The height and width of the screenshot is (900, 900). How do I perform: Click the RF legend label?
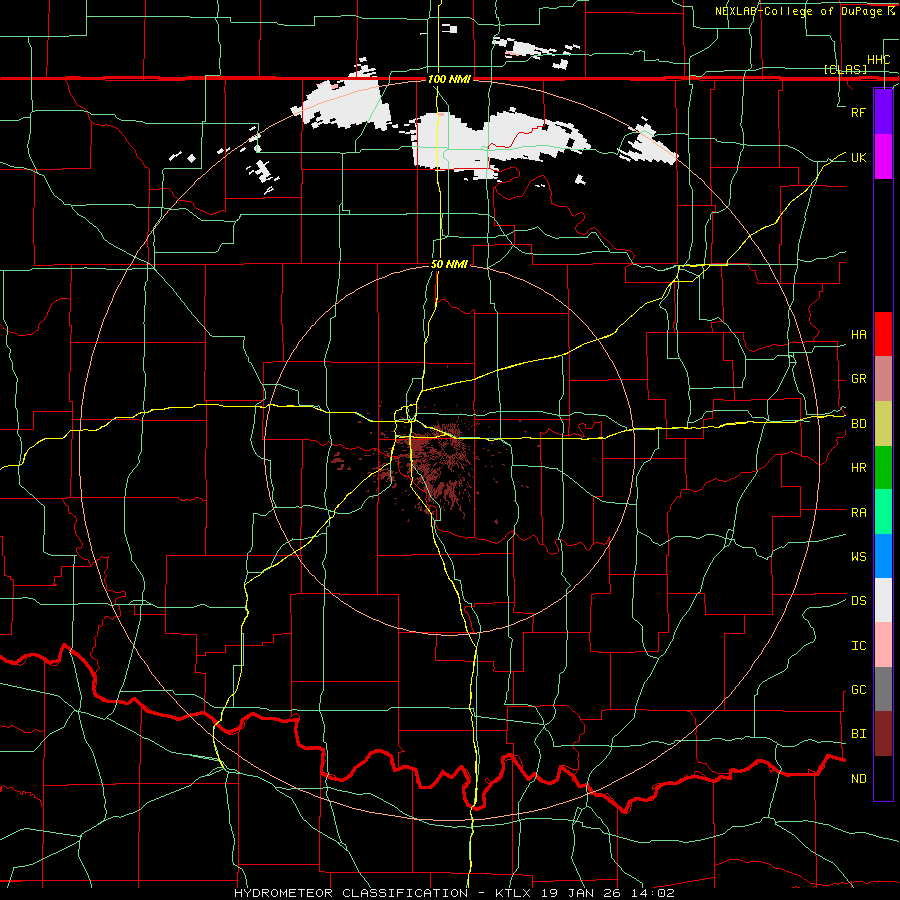(858, 112)
